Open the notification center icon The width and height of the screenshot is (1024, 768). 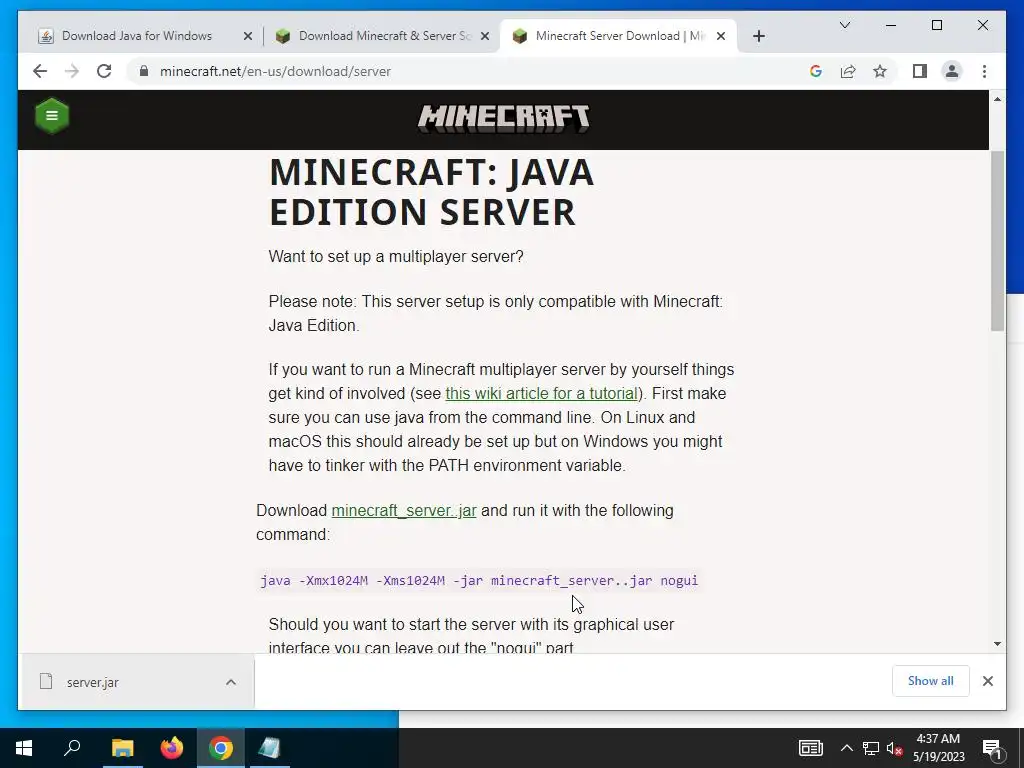click(x=993, y=748)
